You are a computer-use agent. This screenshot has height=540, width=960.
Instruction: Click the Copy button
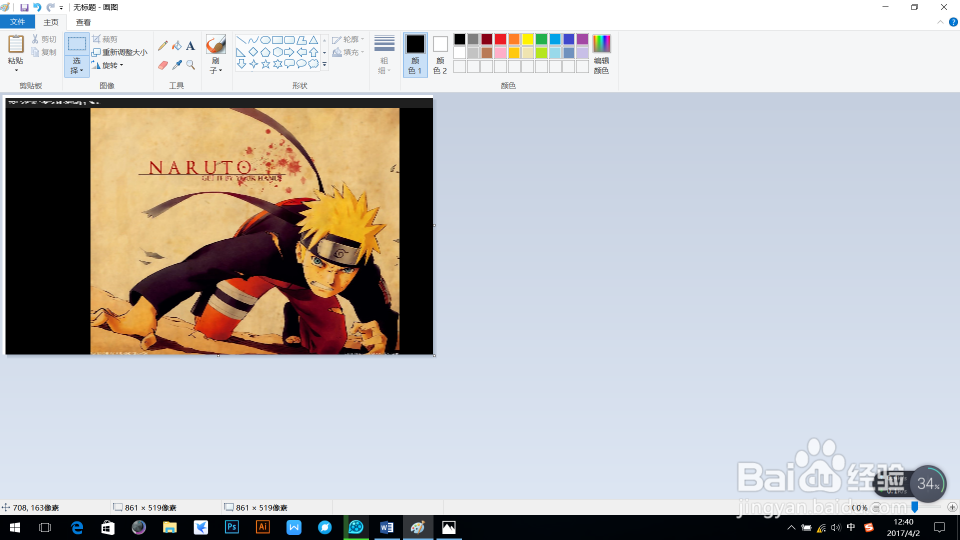coord(44,53)
